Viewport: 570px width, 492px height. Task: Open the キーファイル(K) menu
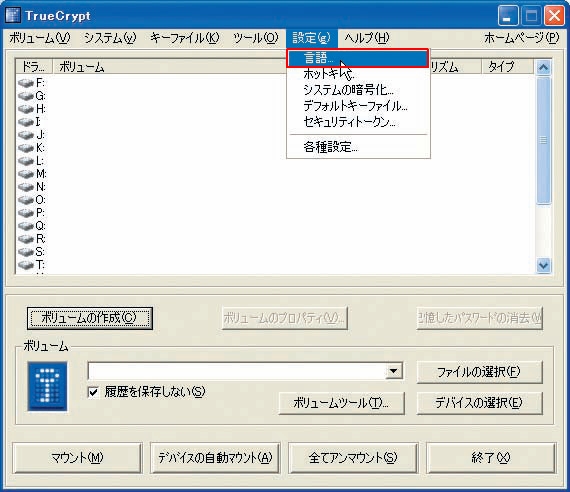185,38
